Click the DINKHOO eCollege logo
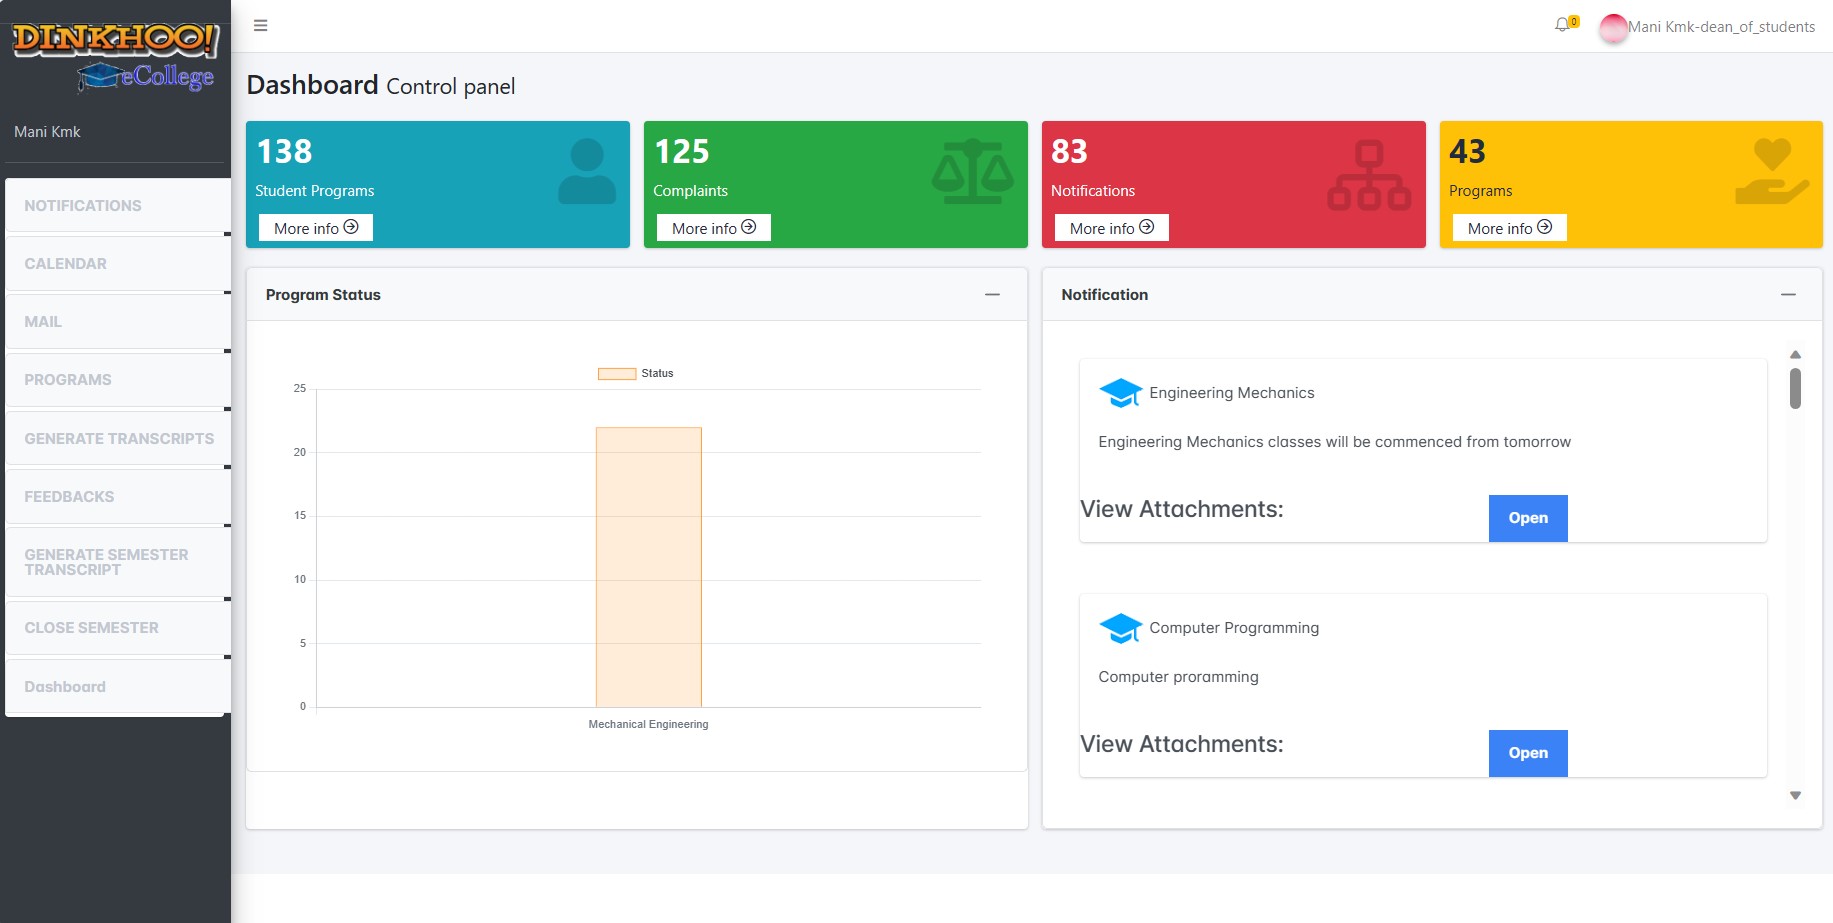The height and width of the screenshot is (923, 1833). 115,56
